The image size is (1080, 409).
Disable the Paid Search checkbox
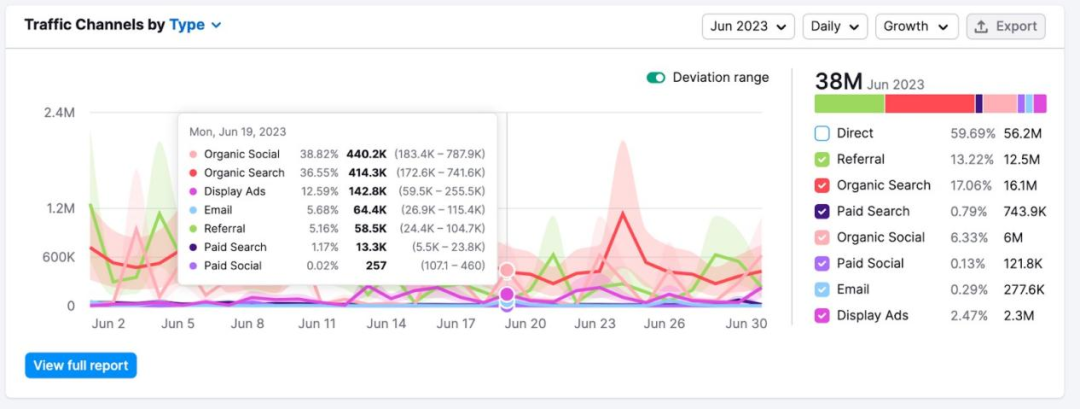822,211
